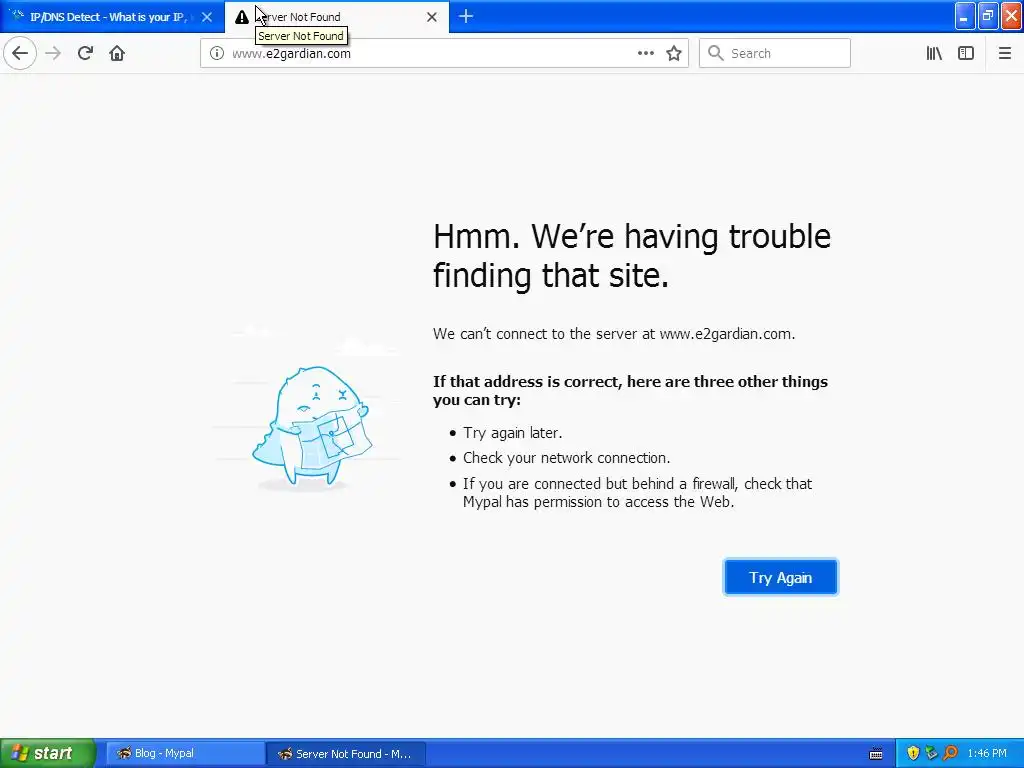
Task: Select the Server Not Found tab
Action: click(336, 17)
